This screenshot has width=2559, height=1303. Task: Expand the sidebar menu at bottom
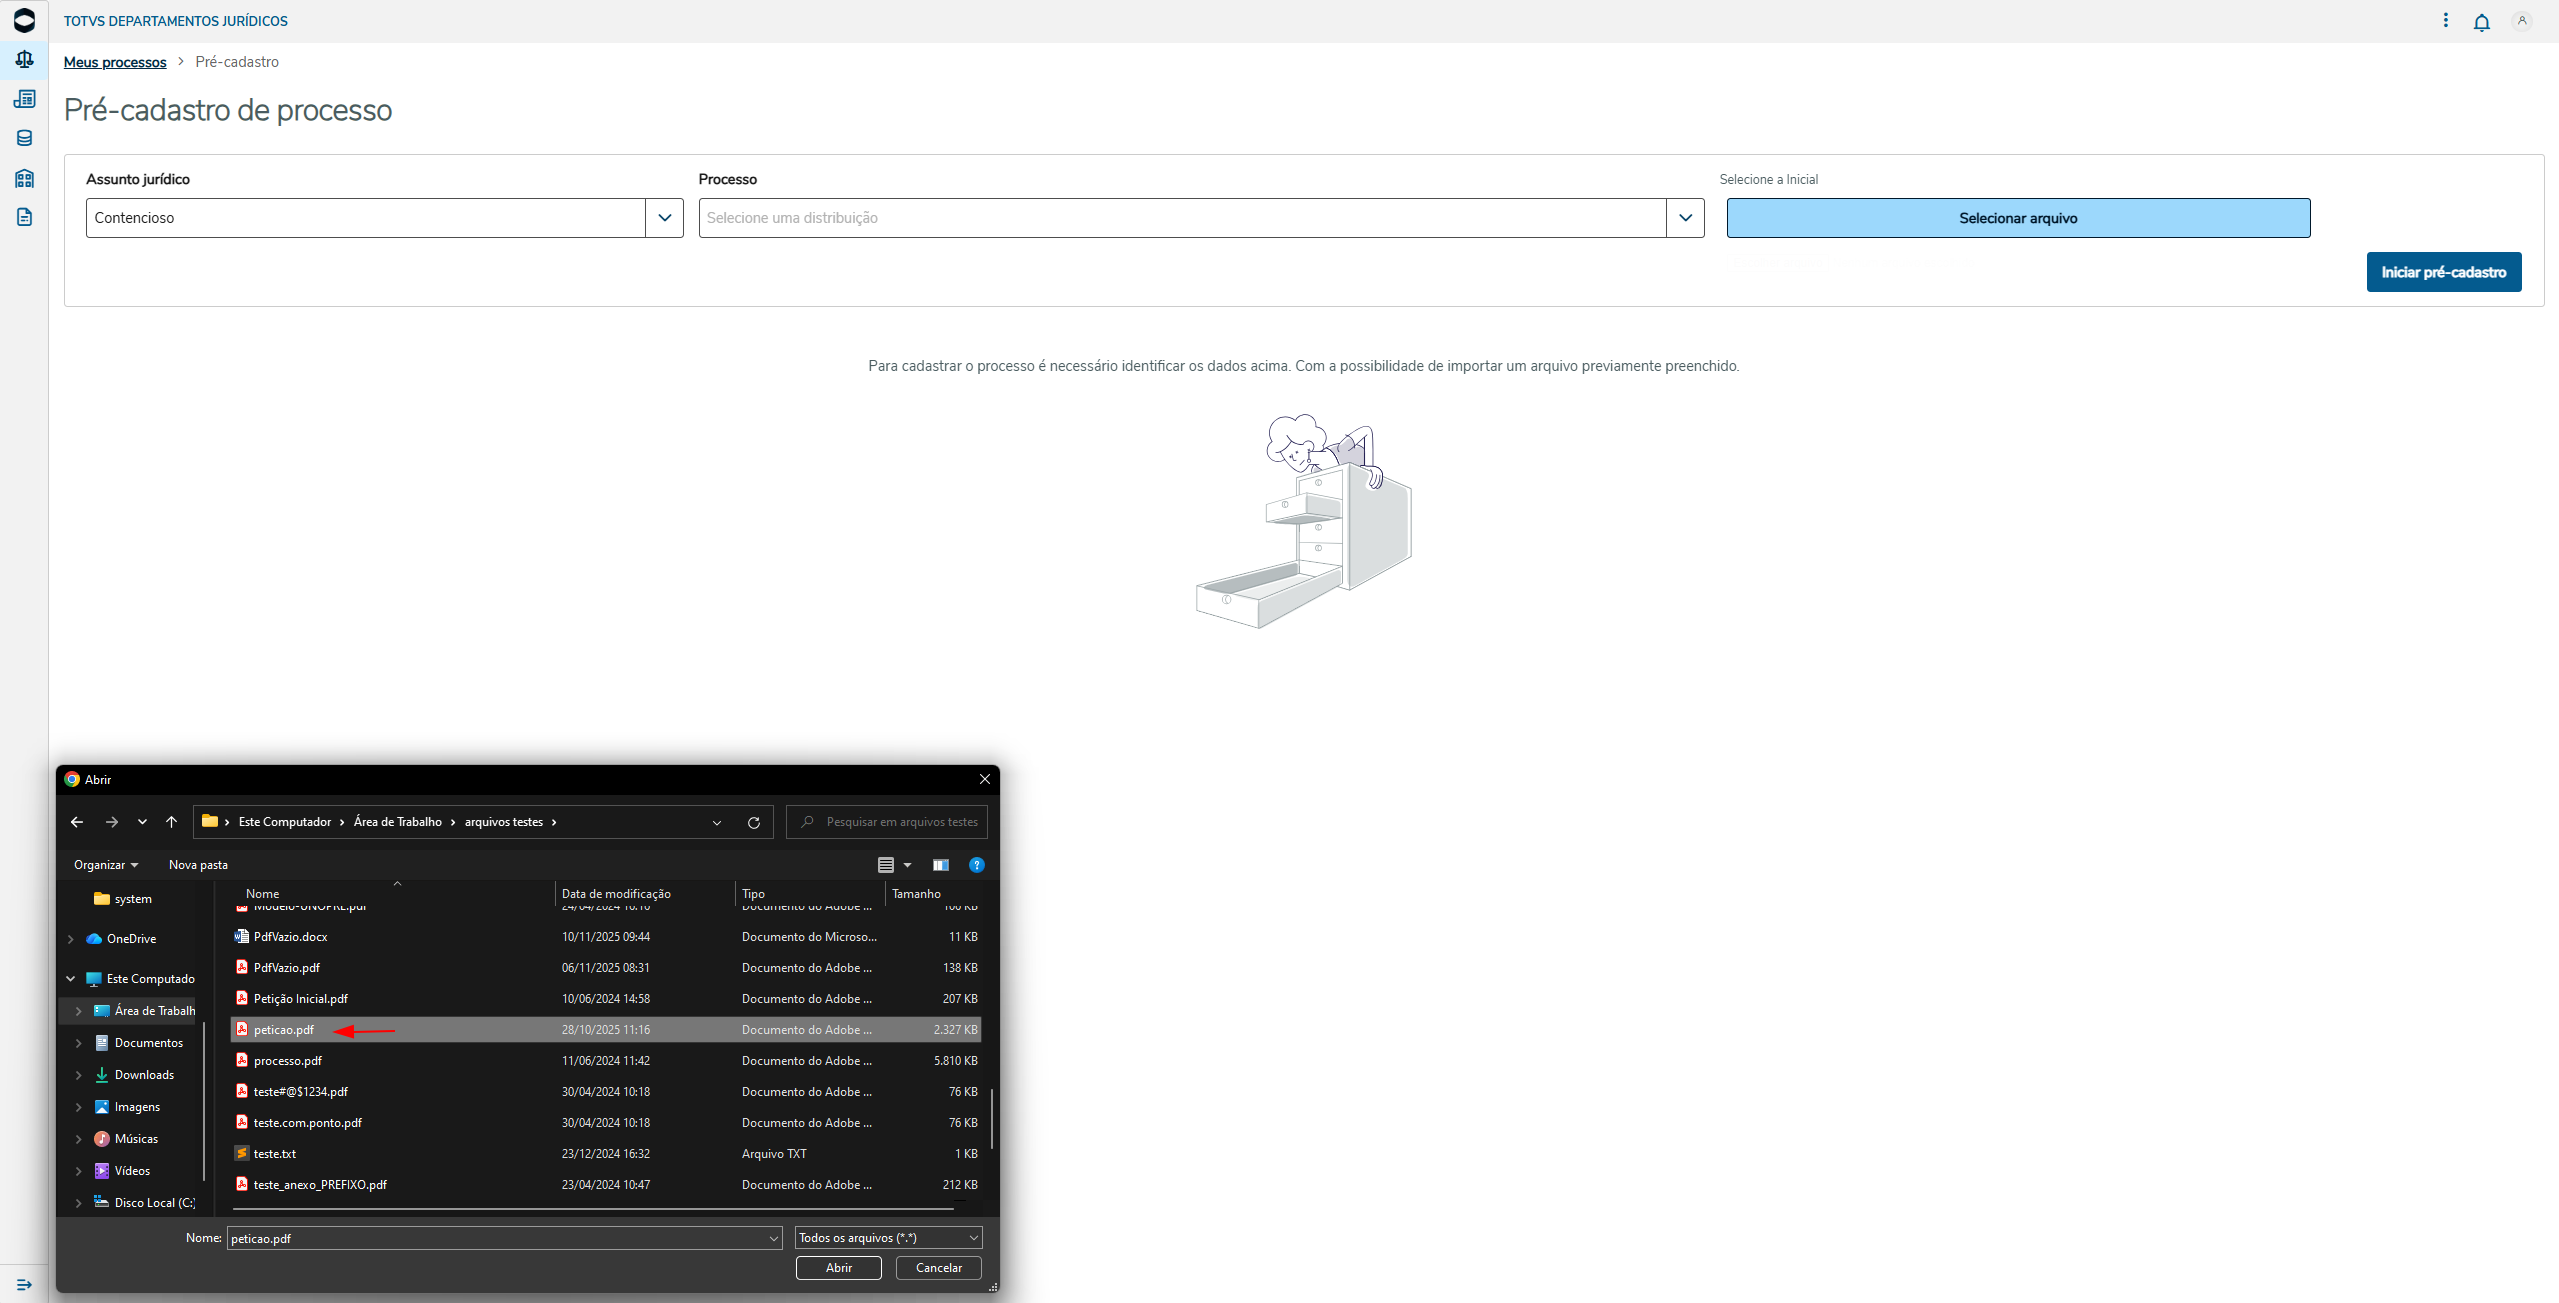pyautogui.click(x=24, y=1284)
